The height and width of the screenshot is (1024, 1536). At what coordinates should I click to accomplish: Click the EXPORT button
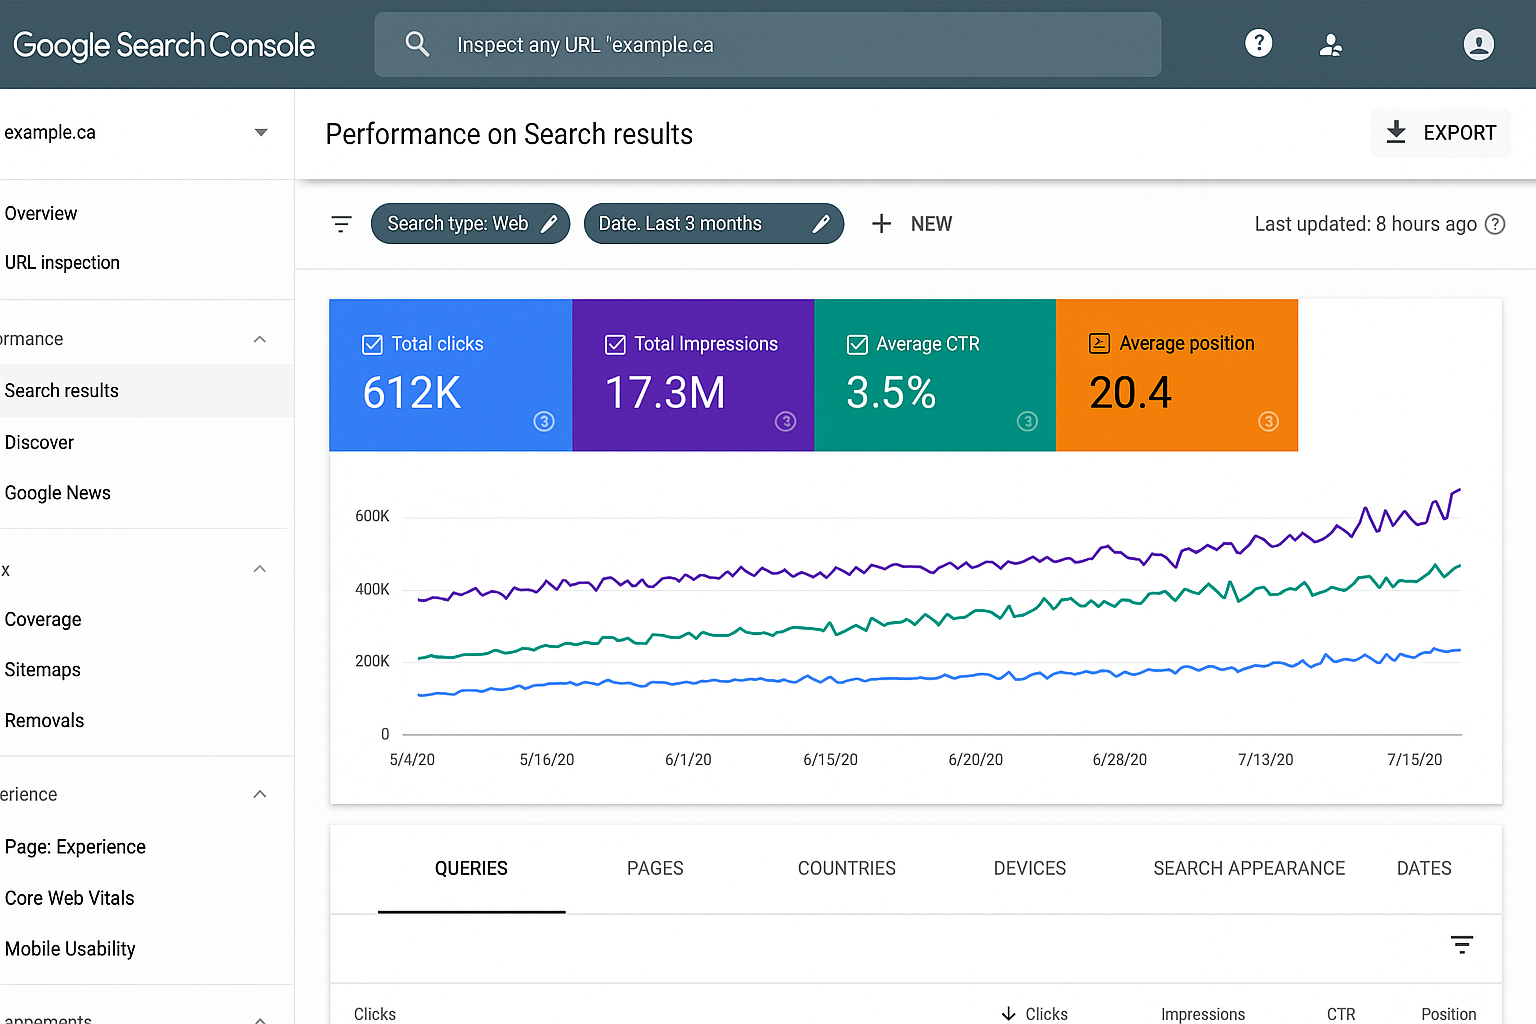point(1440,133)
